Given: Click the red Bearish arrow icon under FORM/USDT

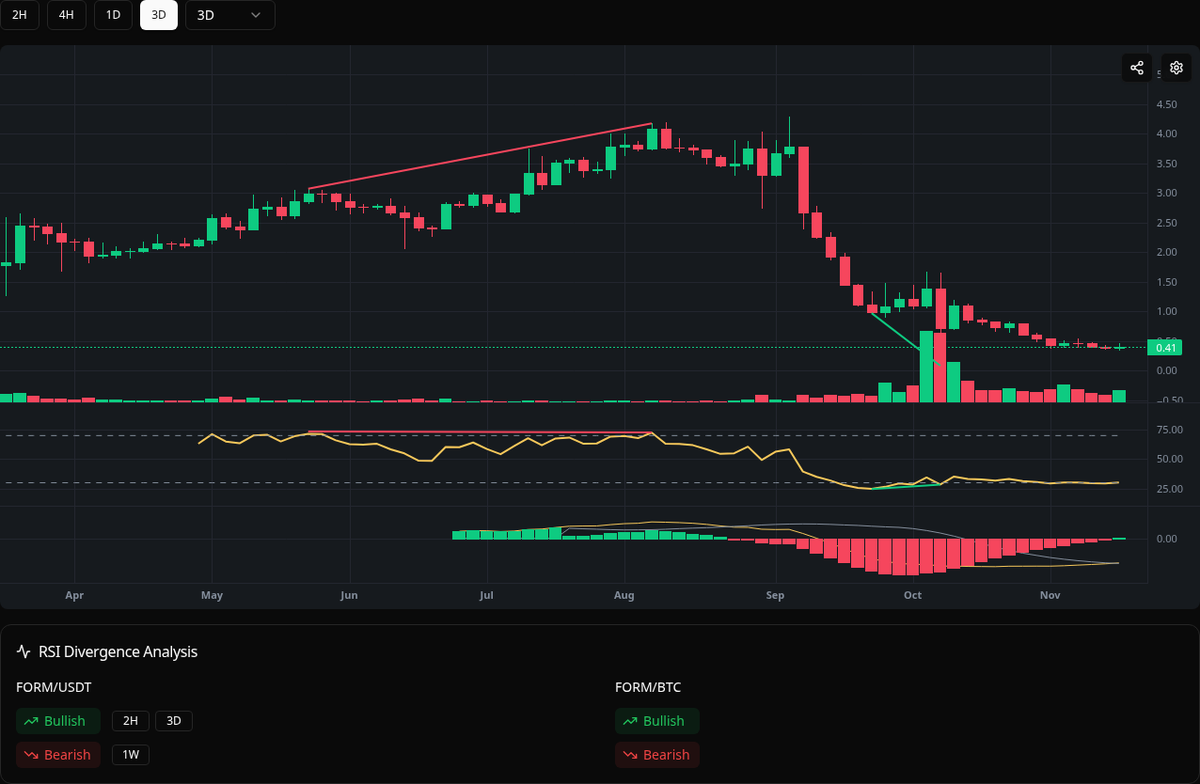Looking at the screenshot, I should (x=31, y=754).
